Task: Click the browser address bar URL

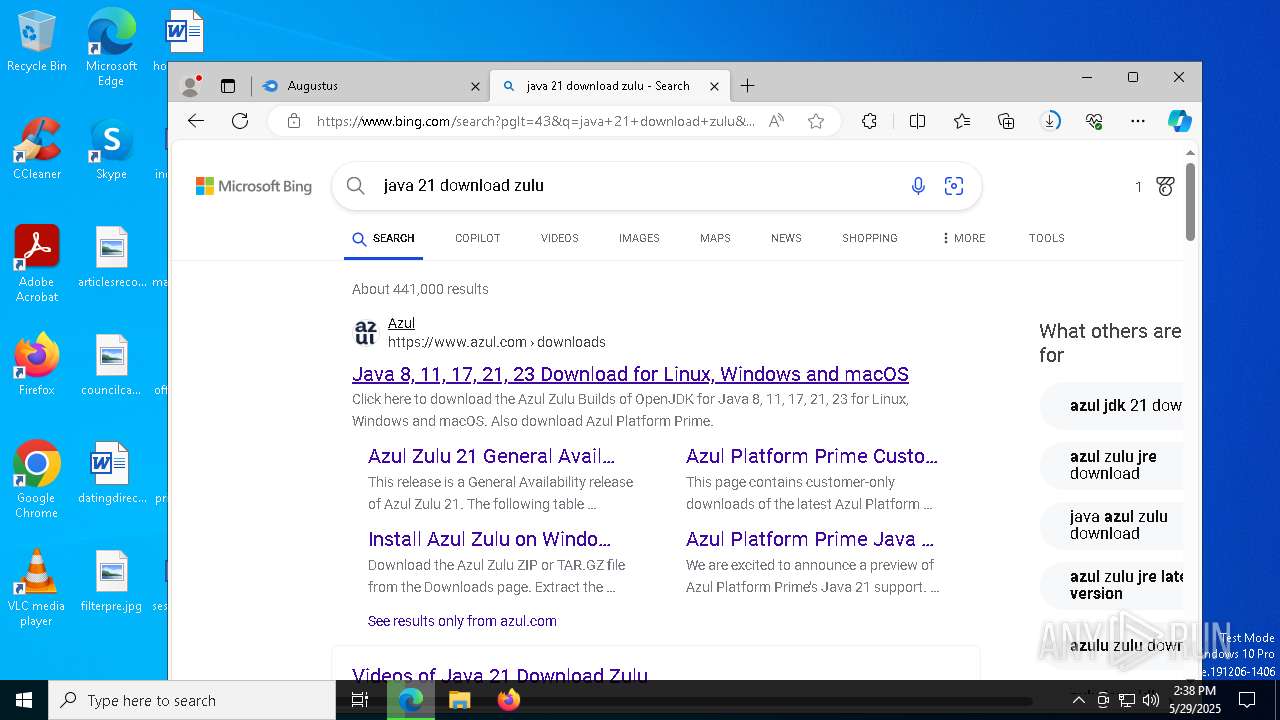Action: (x=536, y=121)
